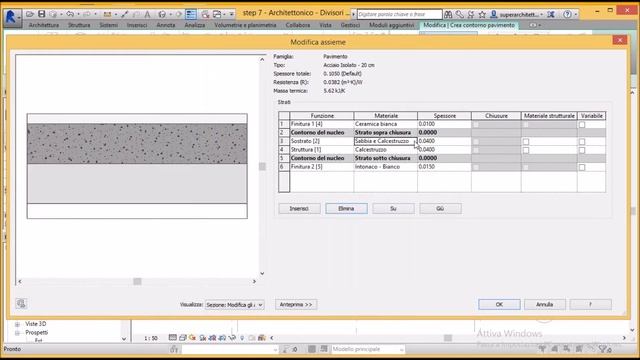Click the Help question mark icon
Viewport: 640px width, 360px height.
[x=567, y=14]
